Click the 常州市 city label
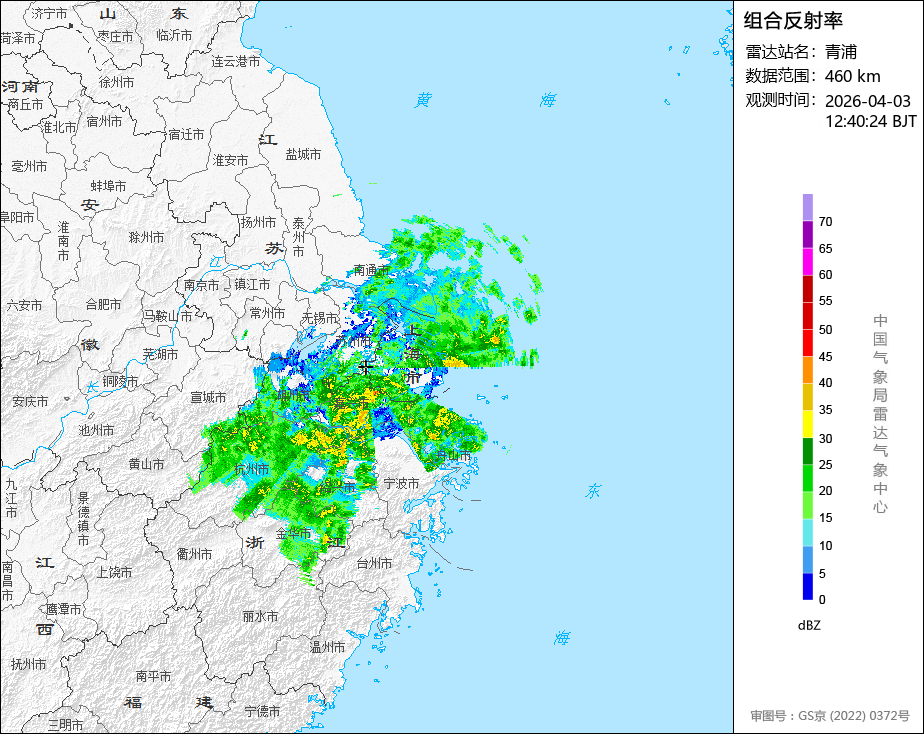The height and width of the screenshot is (734, 924). click(x=268, y=313)
